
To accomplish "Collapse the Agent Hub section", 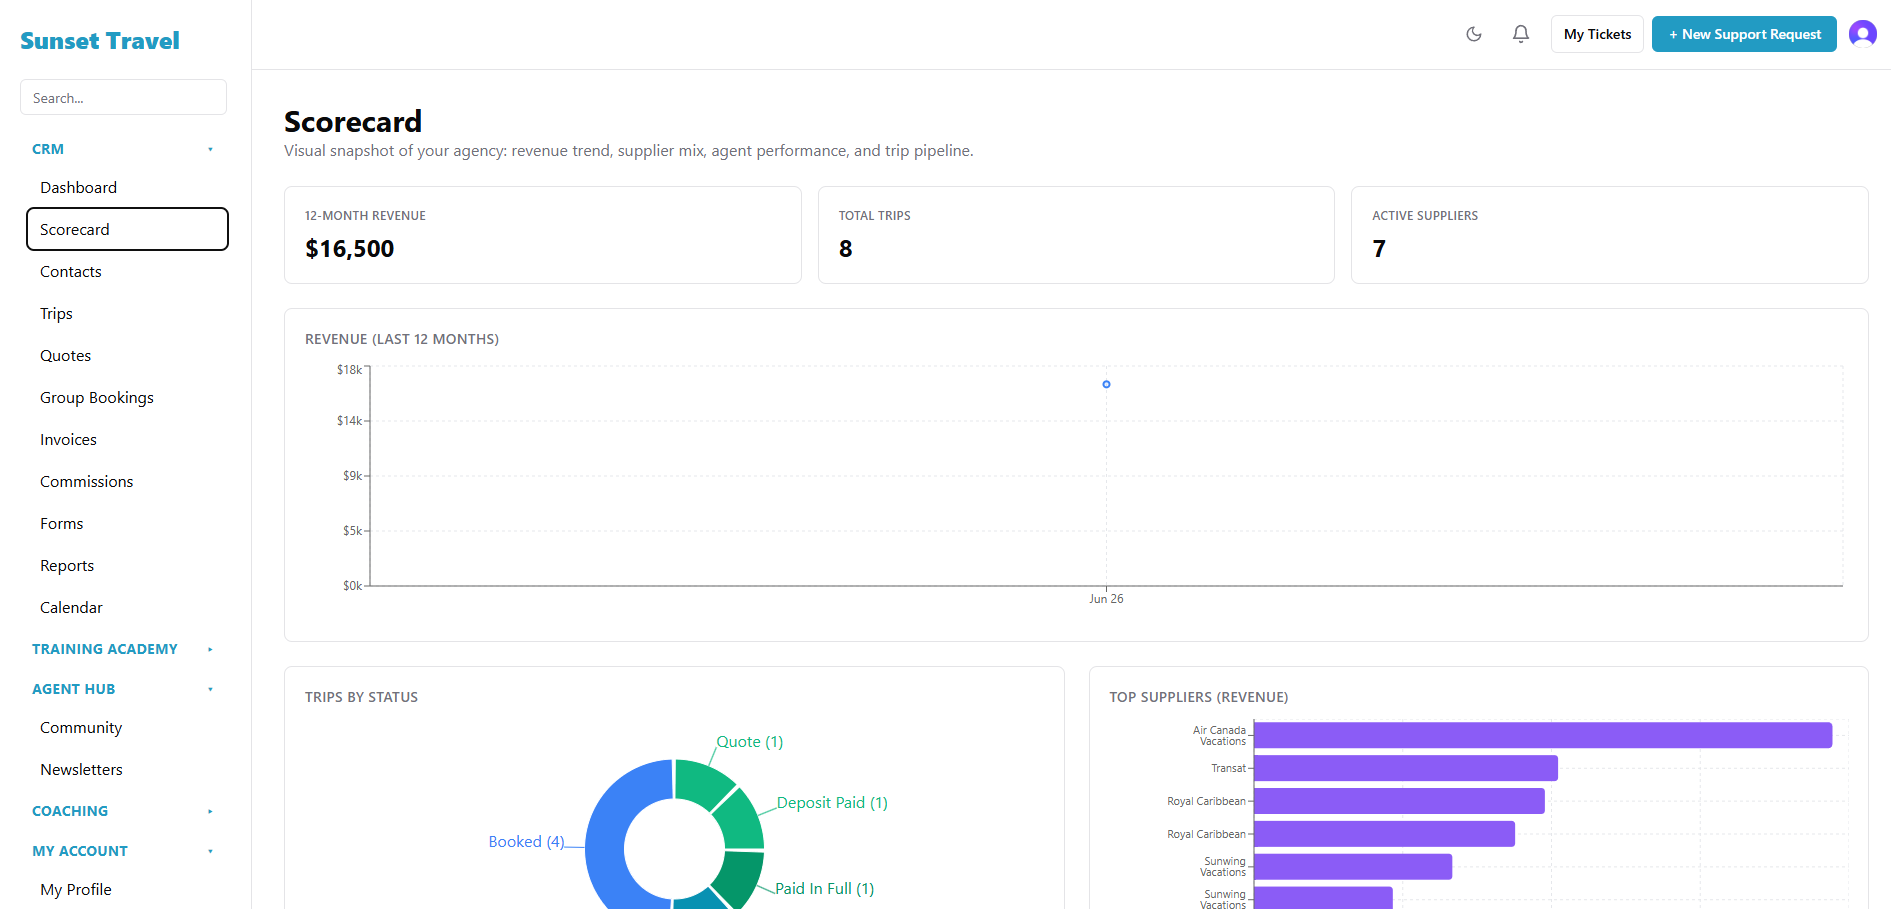I will 123,689.
